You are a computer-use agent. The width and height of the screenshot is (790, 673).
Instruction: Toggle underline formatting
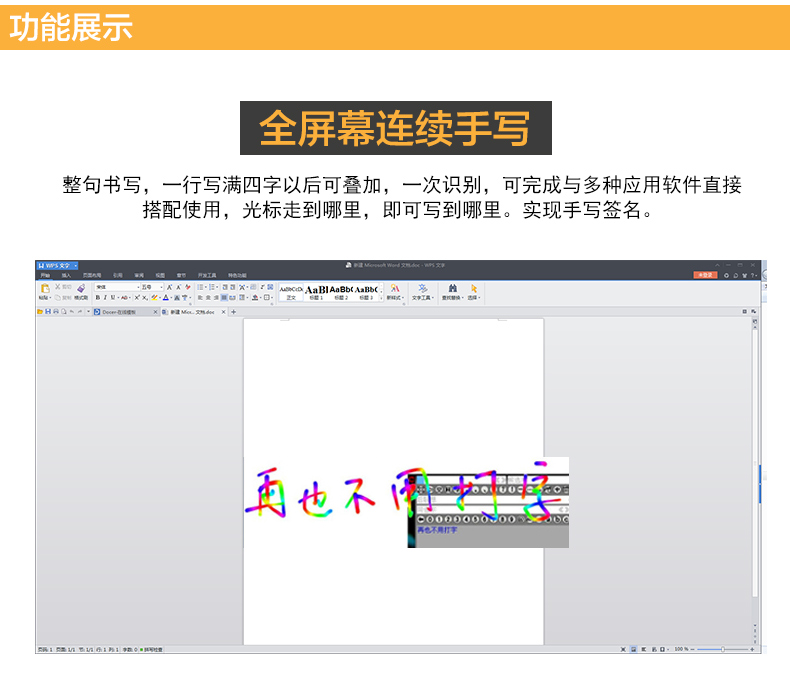click(x=112, y=298)
